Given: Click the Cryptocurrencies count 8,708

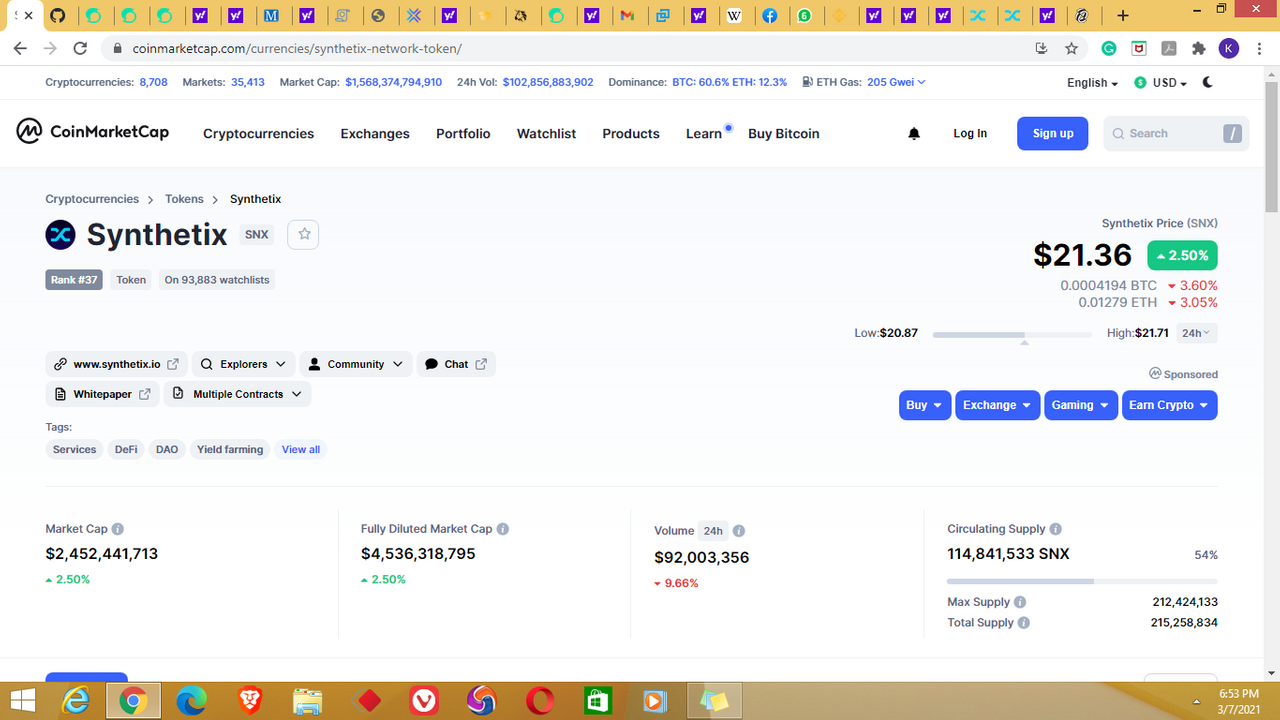Looking at the screenshot, I should tap(153, 82).
